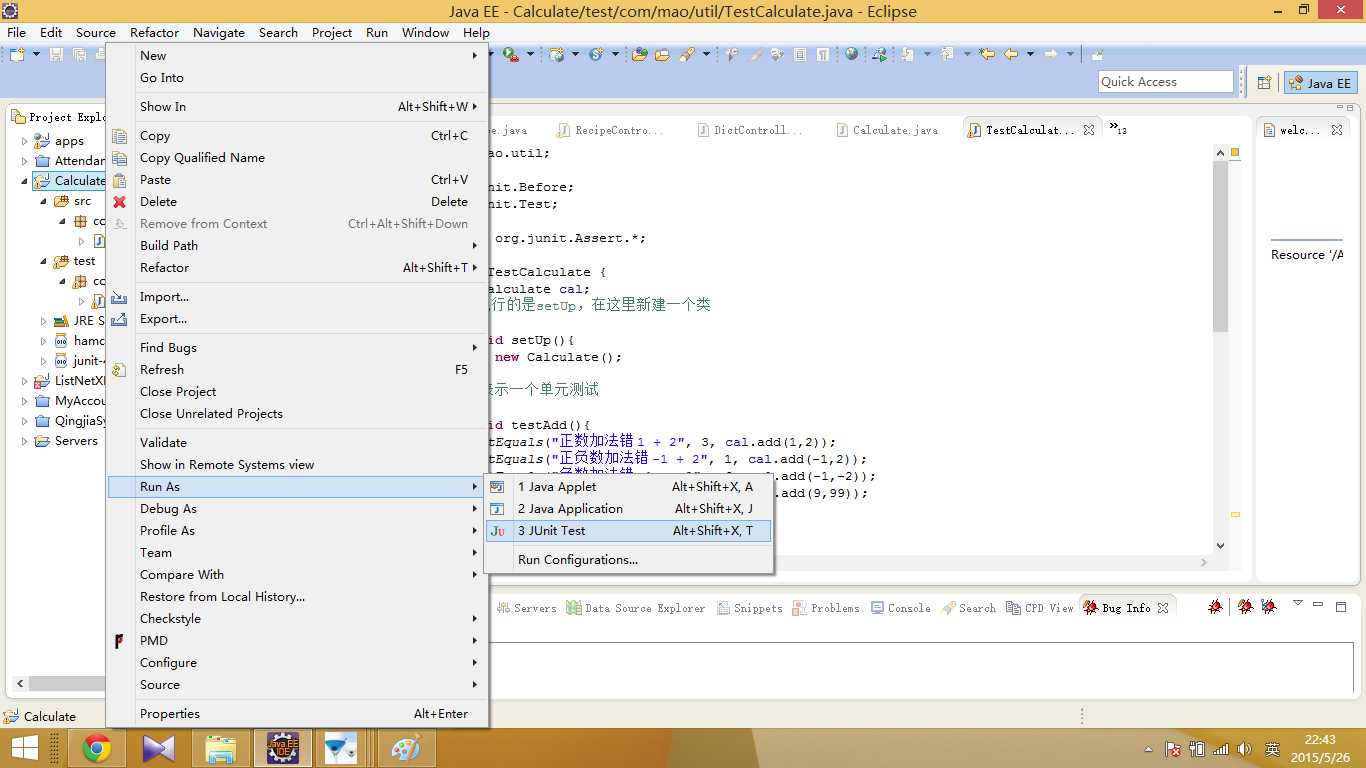Open the Data Source Explorer tab
The image size is (1366, 768).
pyautogui.click(x=636, y=608)
